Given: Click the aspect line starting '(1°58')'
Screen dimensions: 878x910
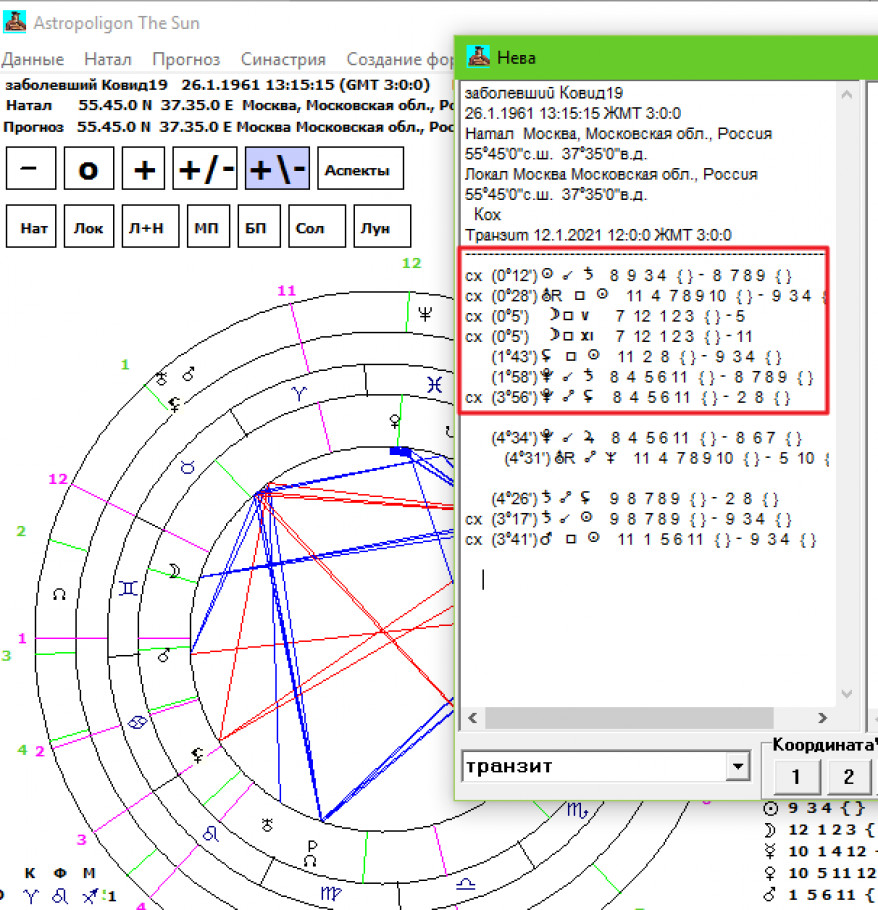Looking at the screenshot, I should (652, 377).
